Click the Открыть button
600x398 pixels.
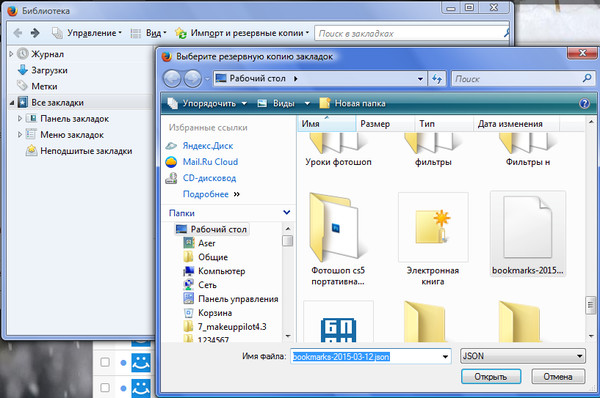coord(491,377)
